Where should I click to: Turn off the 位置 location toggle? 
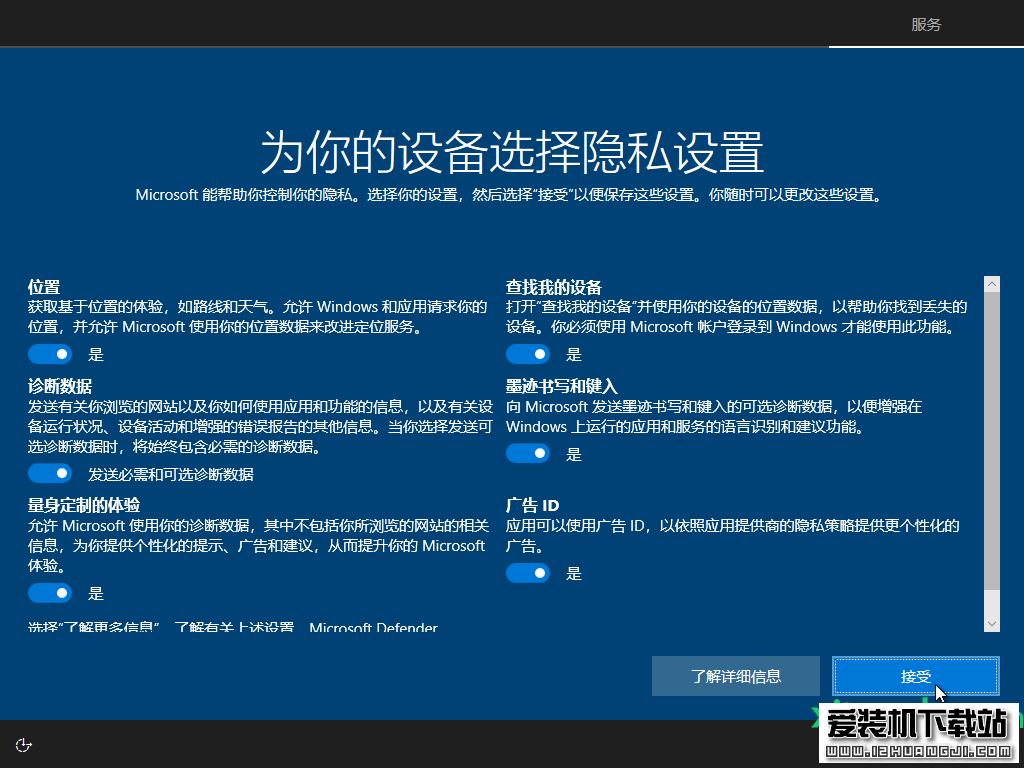[50, 354]
